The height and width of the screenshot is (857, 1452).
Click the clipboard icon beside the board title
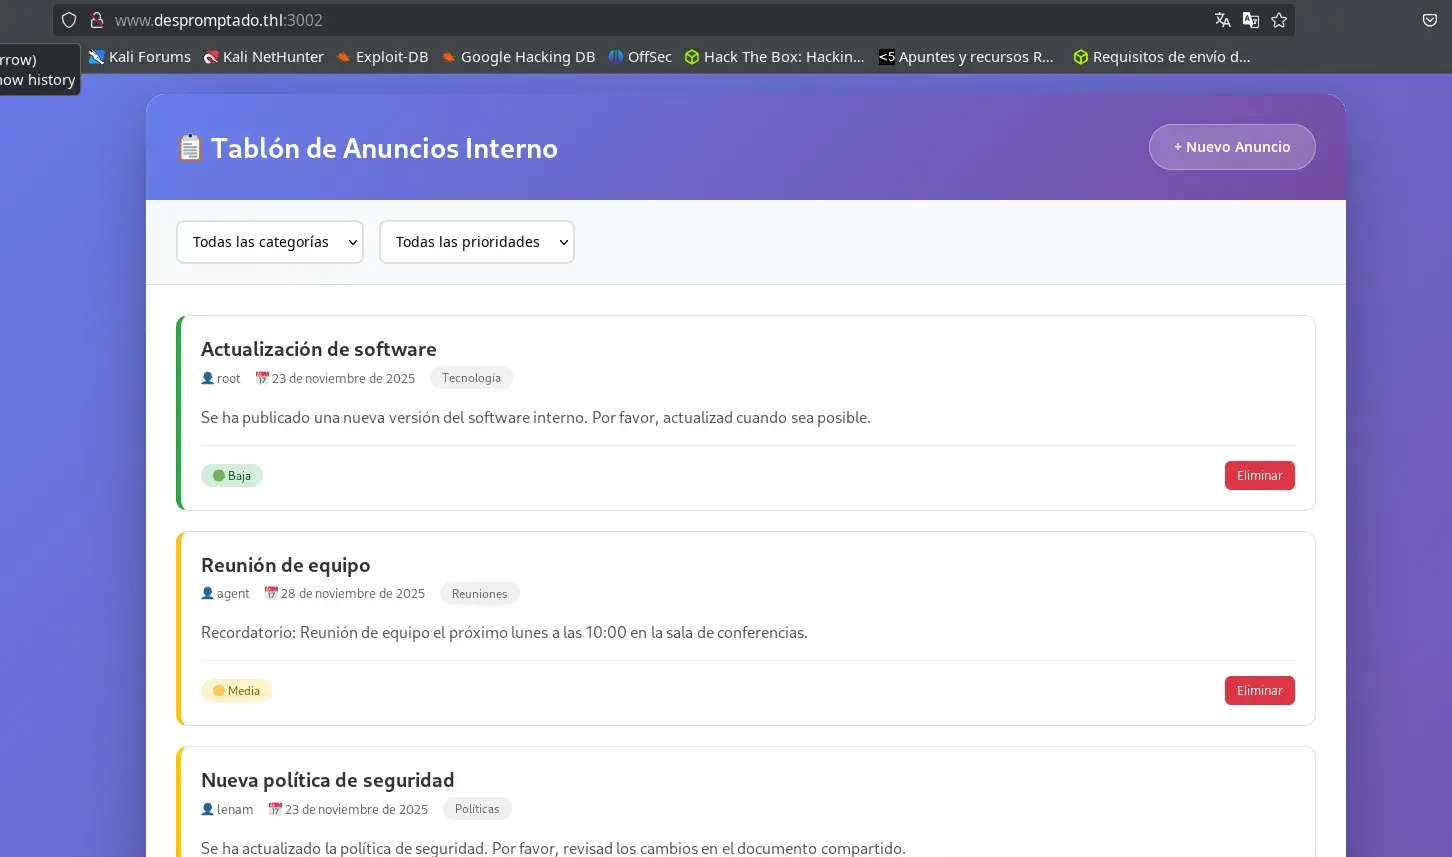click(x=190, y=147)
